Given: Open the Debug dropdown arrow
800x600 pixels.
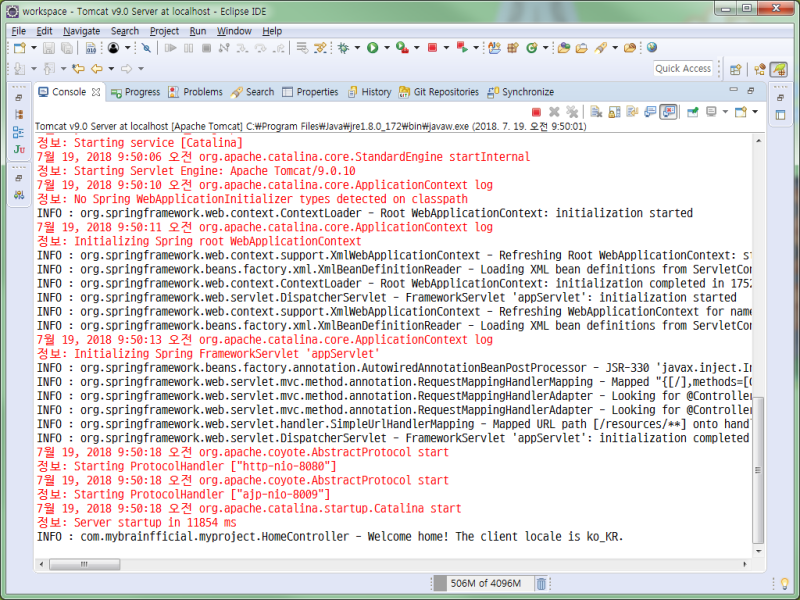Looking at the screenshot, I should [x=357, y=48].
